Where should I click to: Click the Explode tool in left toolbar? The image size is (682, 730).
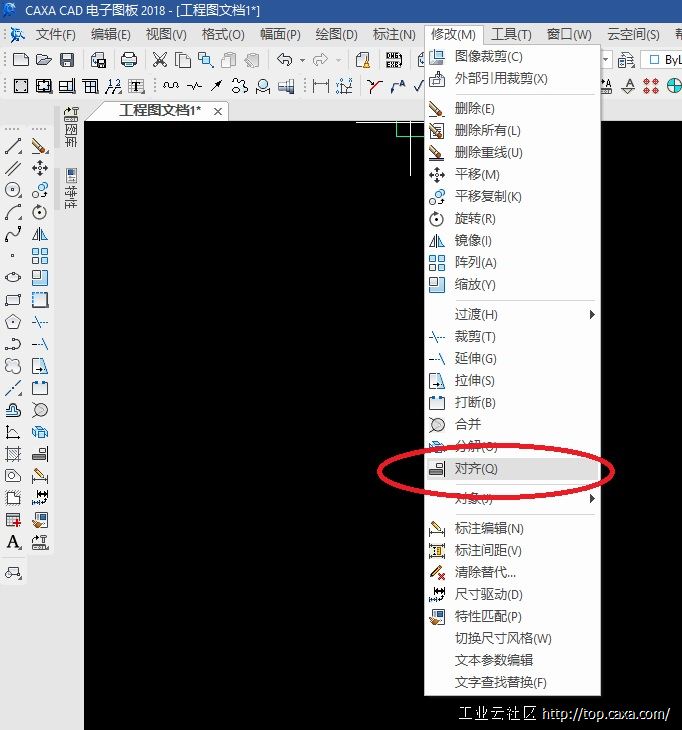(40, 432)
